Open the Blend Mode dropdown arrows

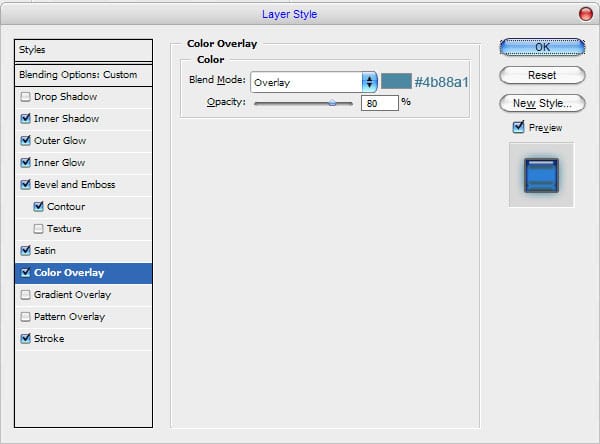370,82
